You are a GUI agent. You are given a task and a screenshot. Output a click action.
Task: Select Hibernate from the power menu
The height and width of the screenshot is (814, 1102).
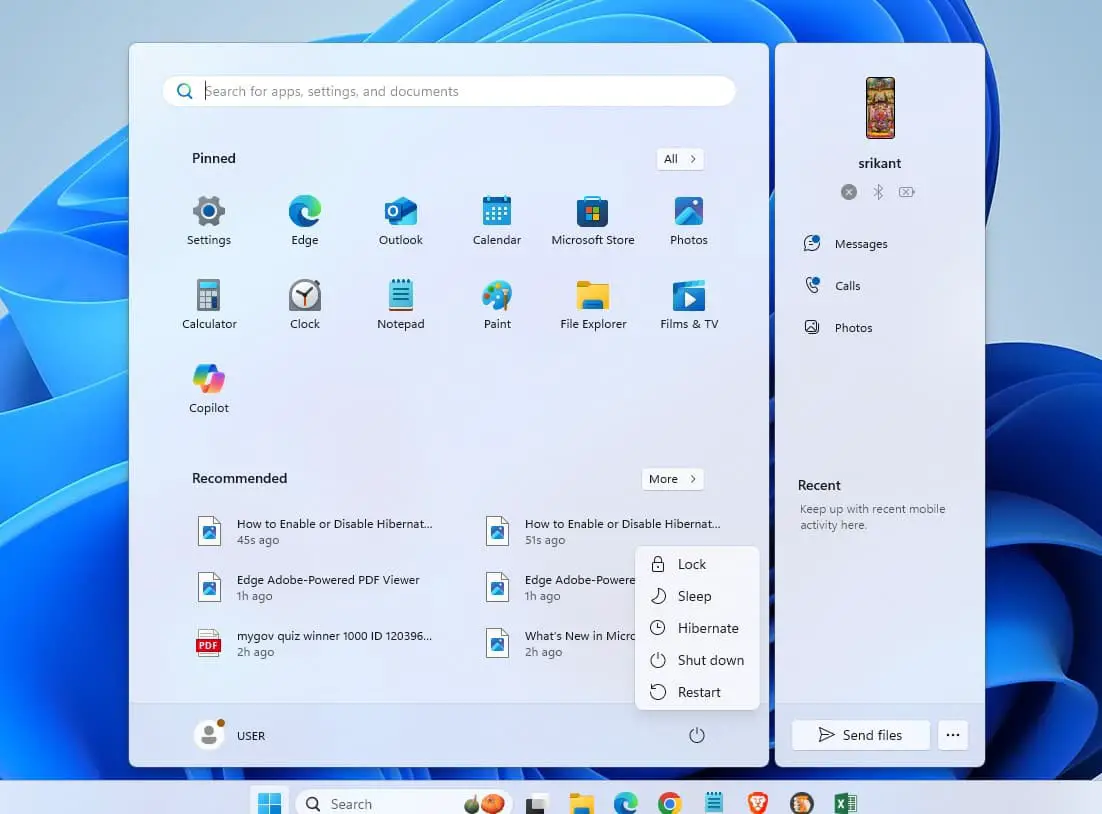pos(707,628)
